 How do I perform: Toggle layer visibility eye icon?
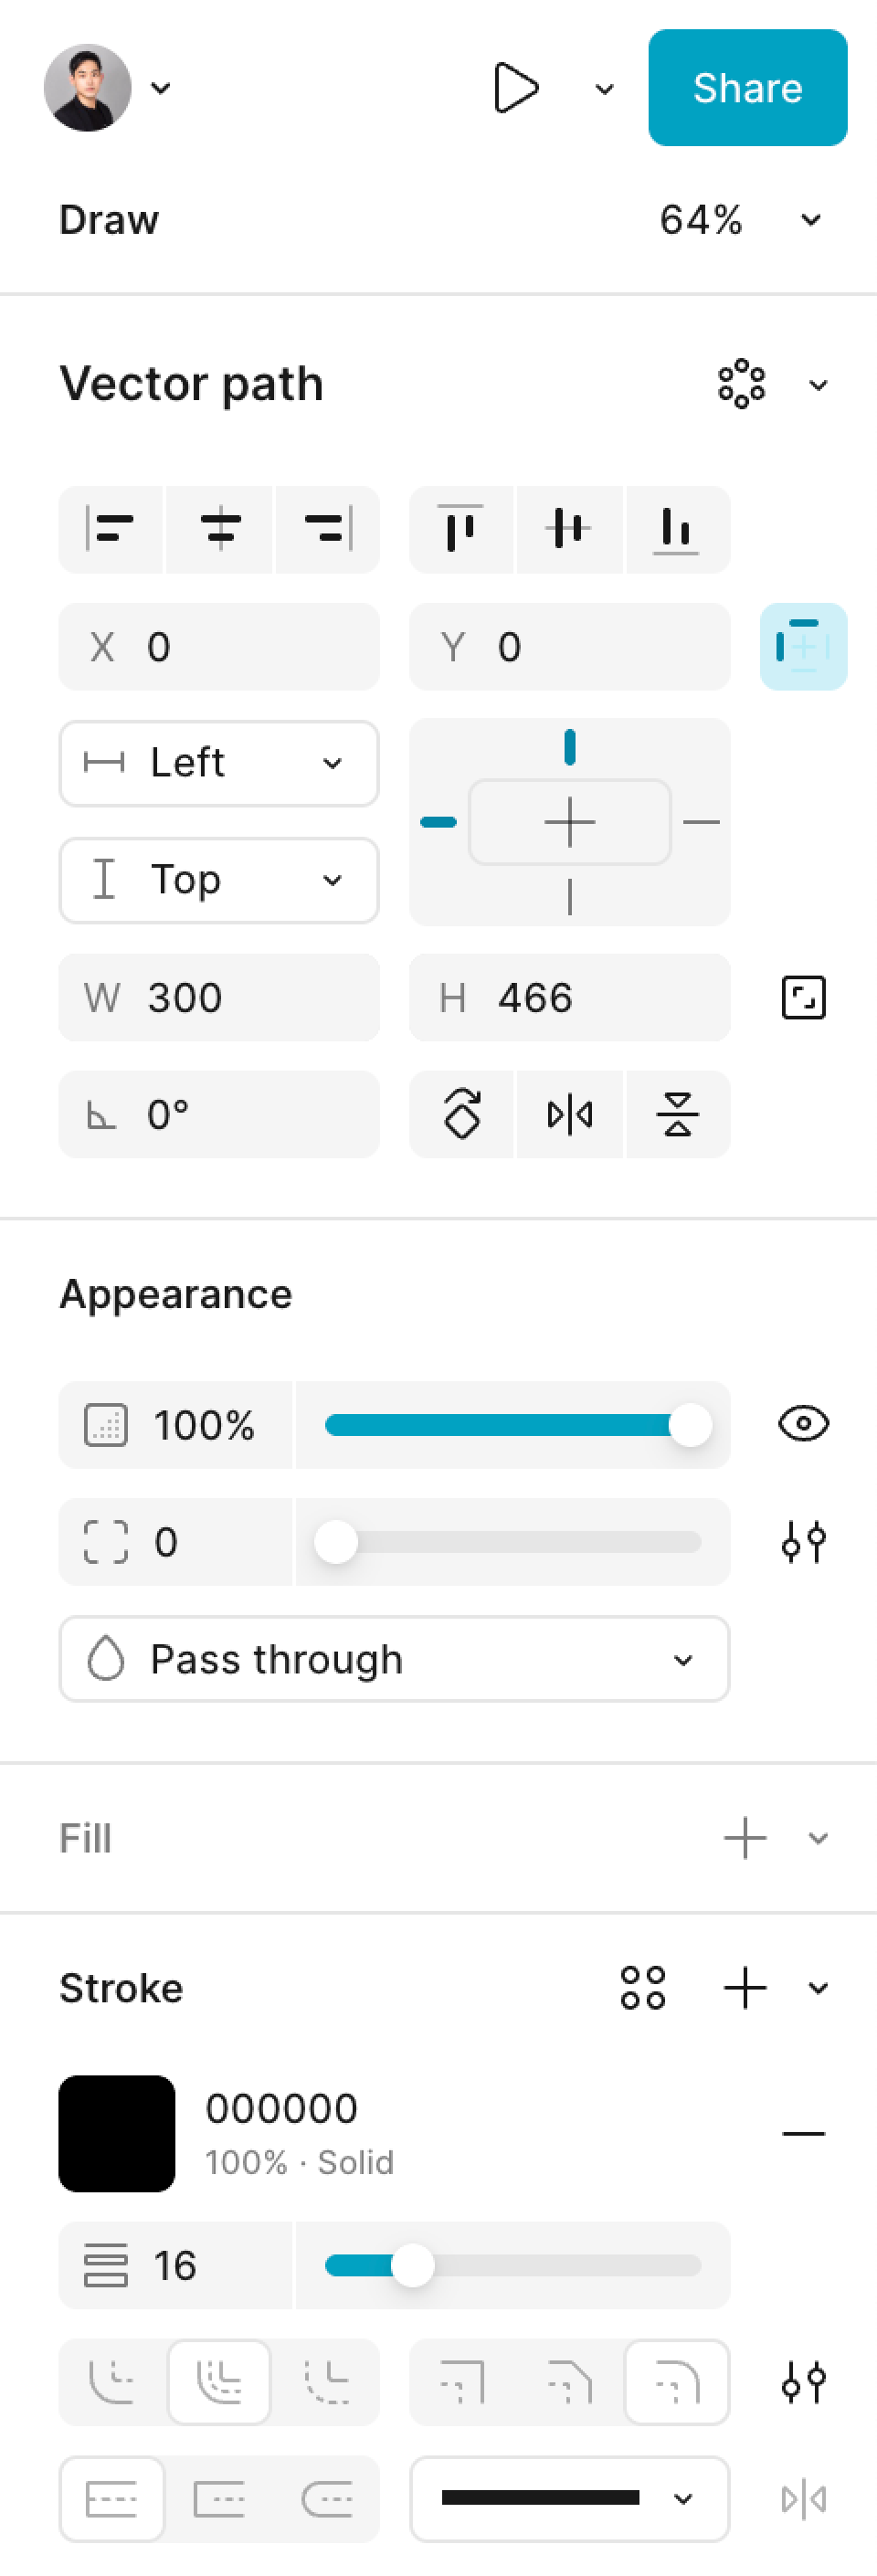coord(803,1424)
